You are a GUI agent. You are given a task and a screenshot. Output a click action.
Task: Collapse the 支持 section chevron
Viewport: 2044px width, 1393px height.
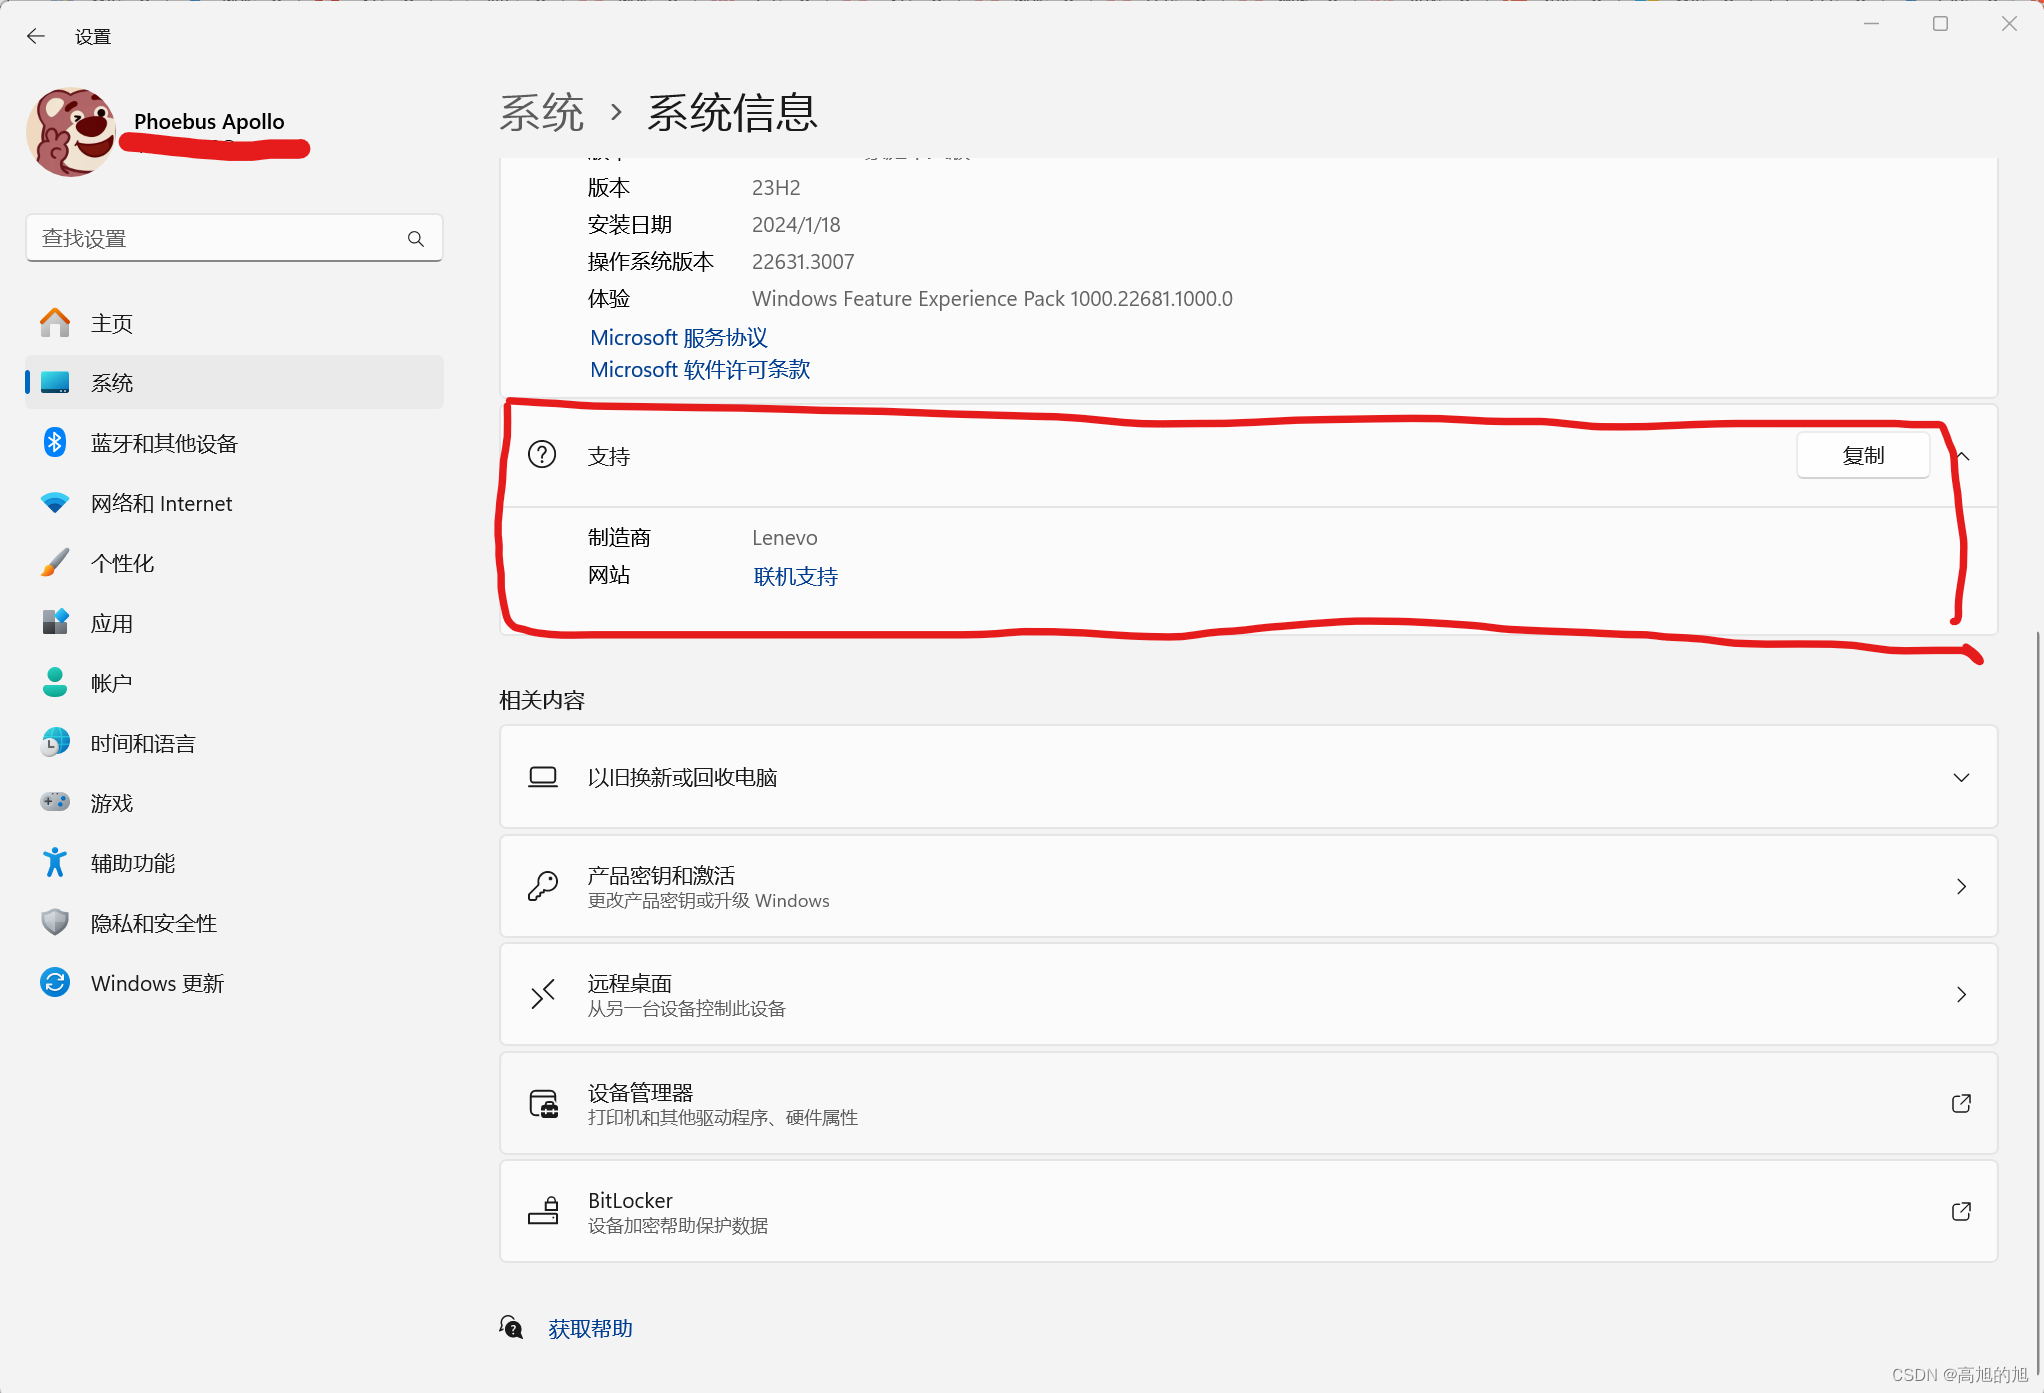[x=1963, y=456]
